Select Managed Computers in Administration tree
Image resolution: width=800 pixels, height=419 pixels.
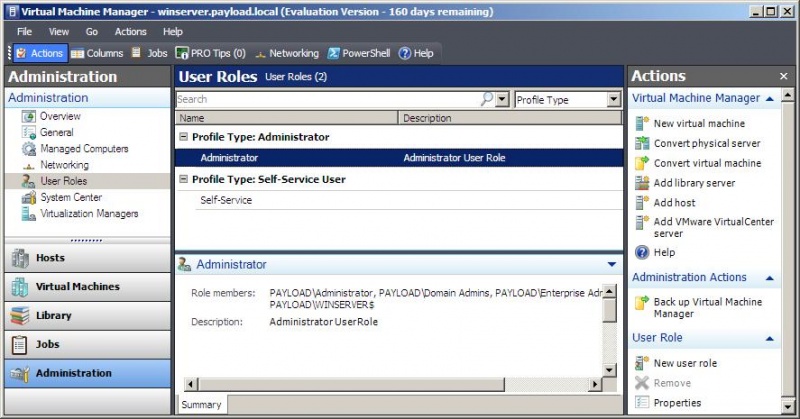(x=84, y=149)
